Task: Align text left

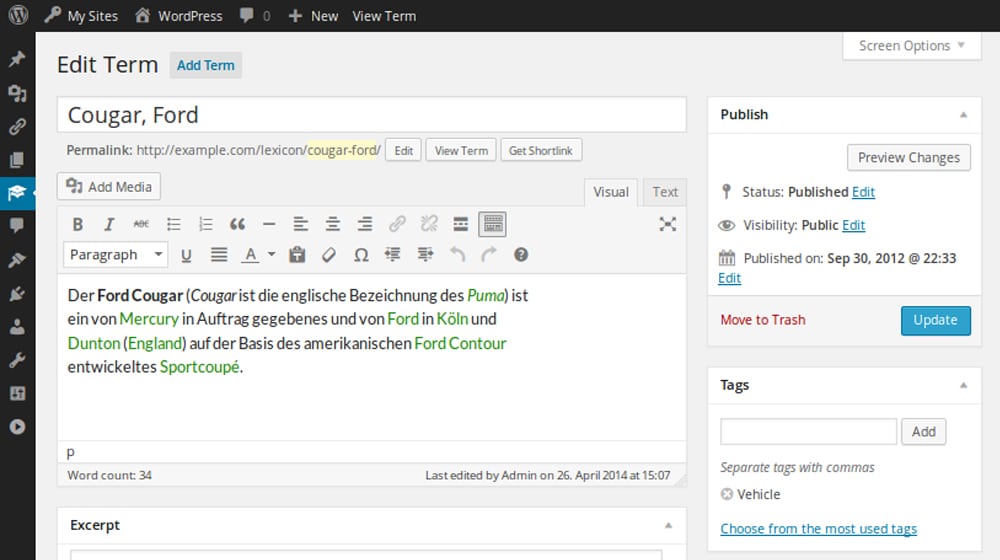Action: pos(300,224)
